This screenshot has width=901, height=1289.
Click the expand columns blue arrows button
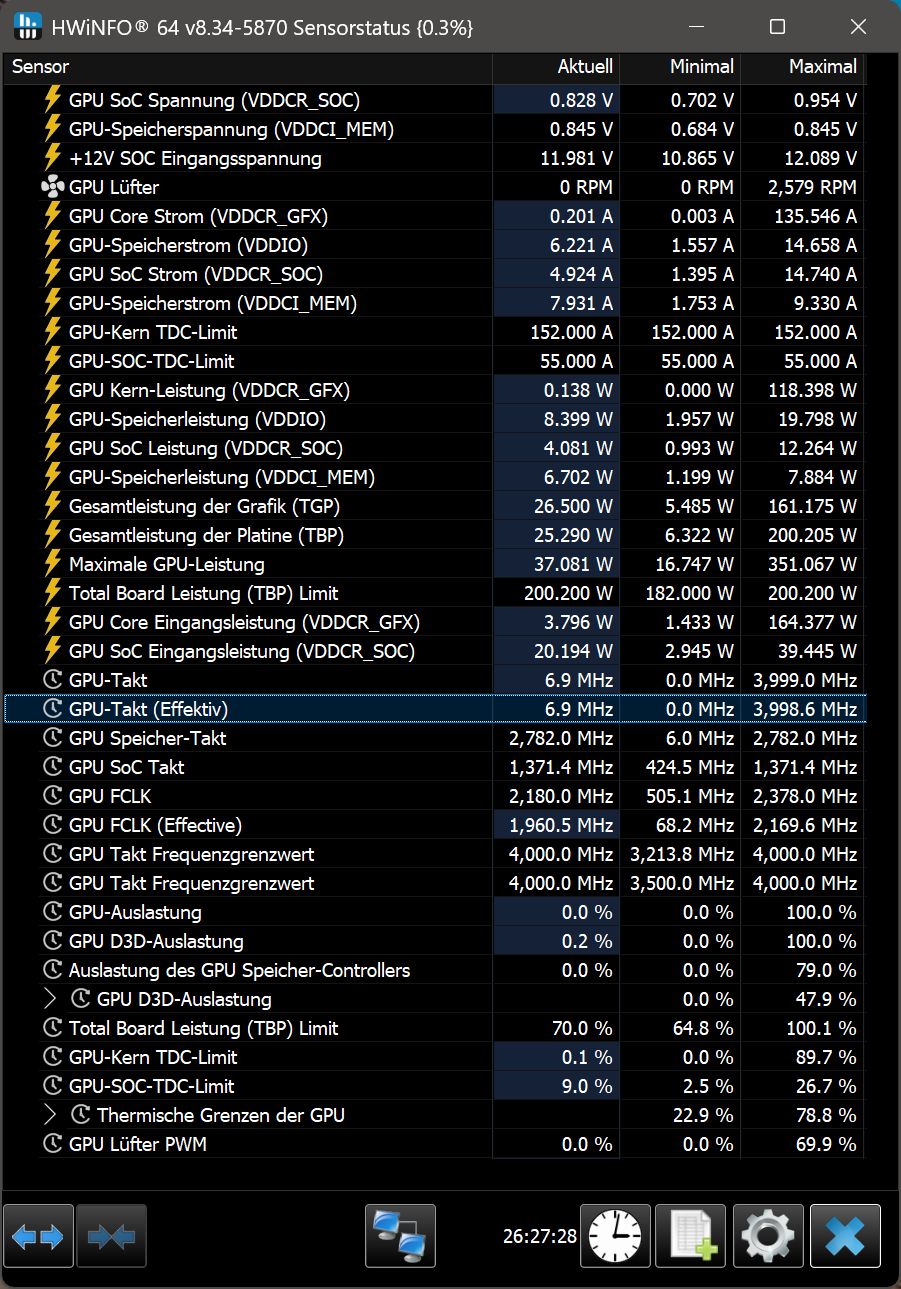pyautogui.click(x=39, y=1237)
